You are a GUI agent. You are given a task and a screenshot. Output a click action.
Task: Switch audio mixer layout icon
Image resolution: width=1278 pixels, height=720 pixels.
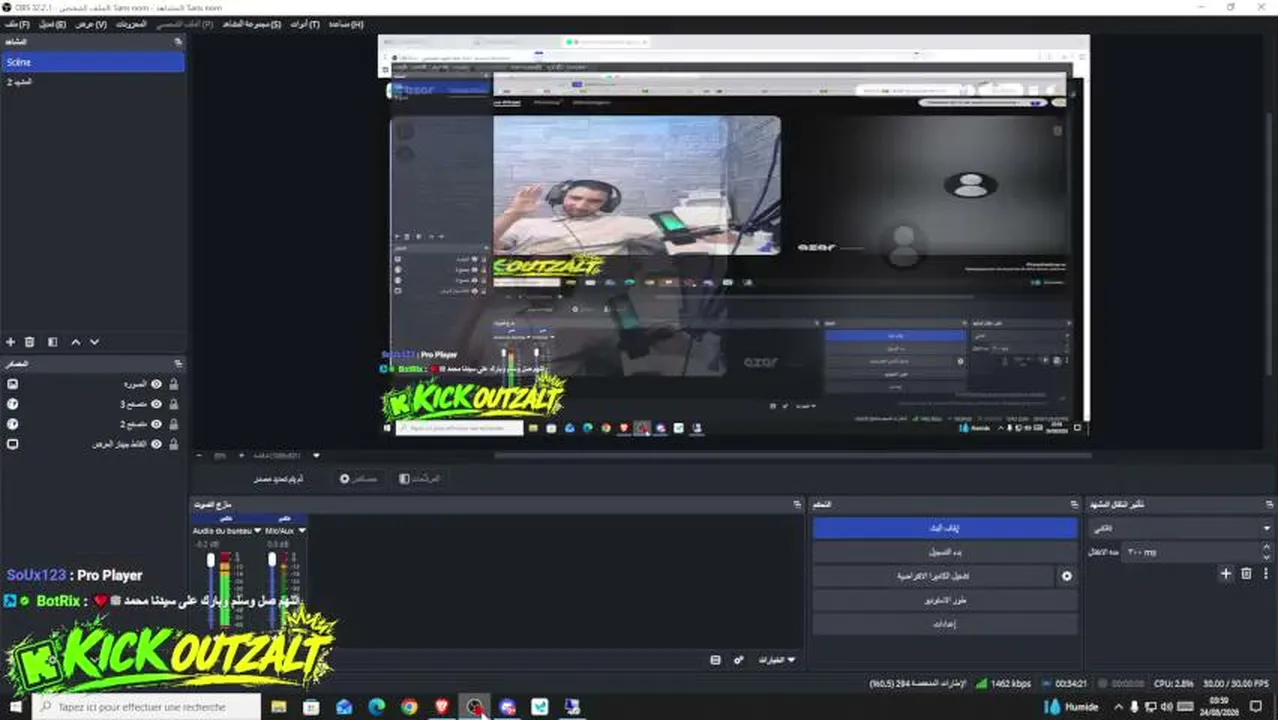pos(715,660)
